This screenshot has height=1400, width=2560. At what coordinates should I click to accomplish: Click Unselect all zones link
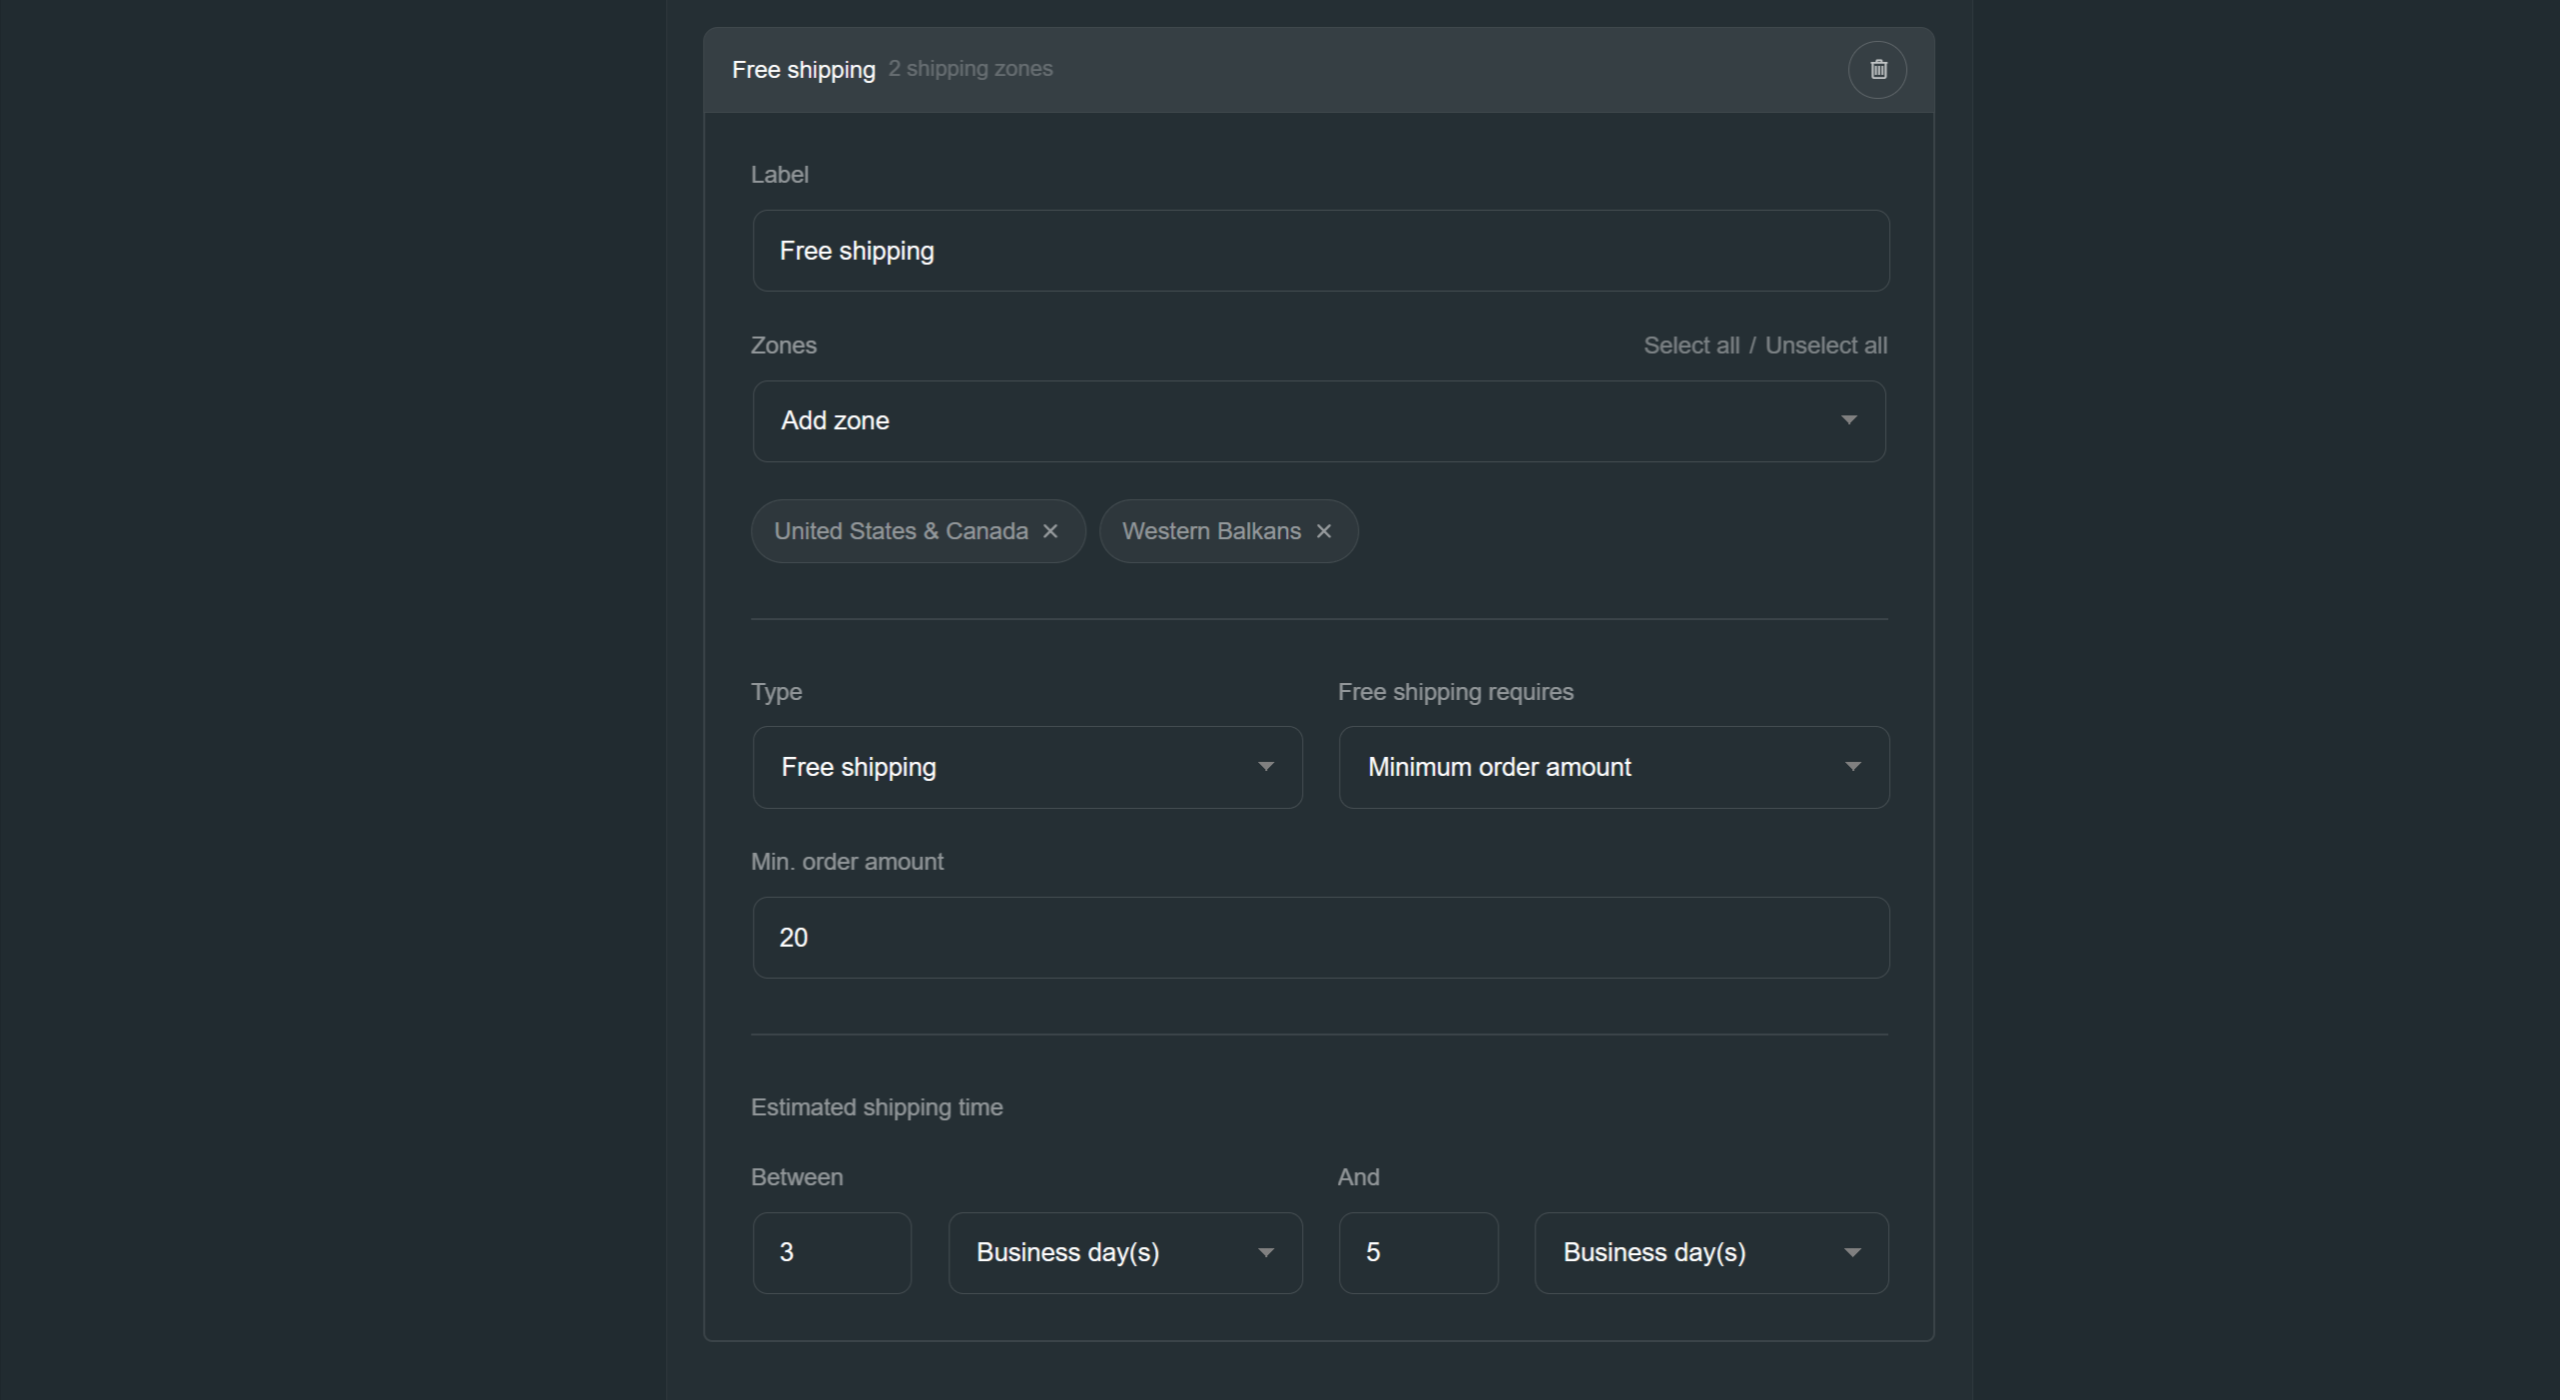click(x=1826, y=345)
